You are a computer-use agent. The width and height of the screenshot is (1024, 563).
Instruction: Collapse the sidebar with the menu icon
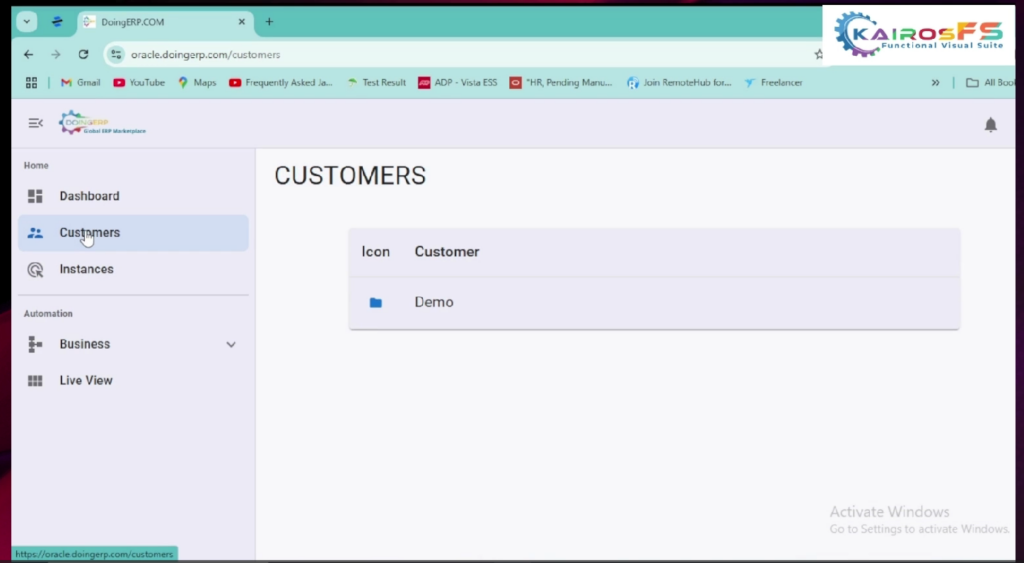coord(35,123)
